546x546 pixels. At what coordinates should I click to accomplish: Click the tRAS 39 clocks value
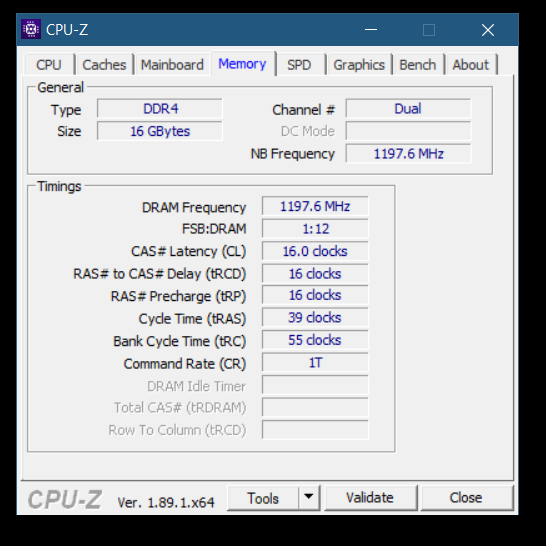(x=315, y=318)
